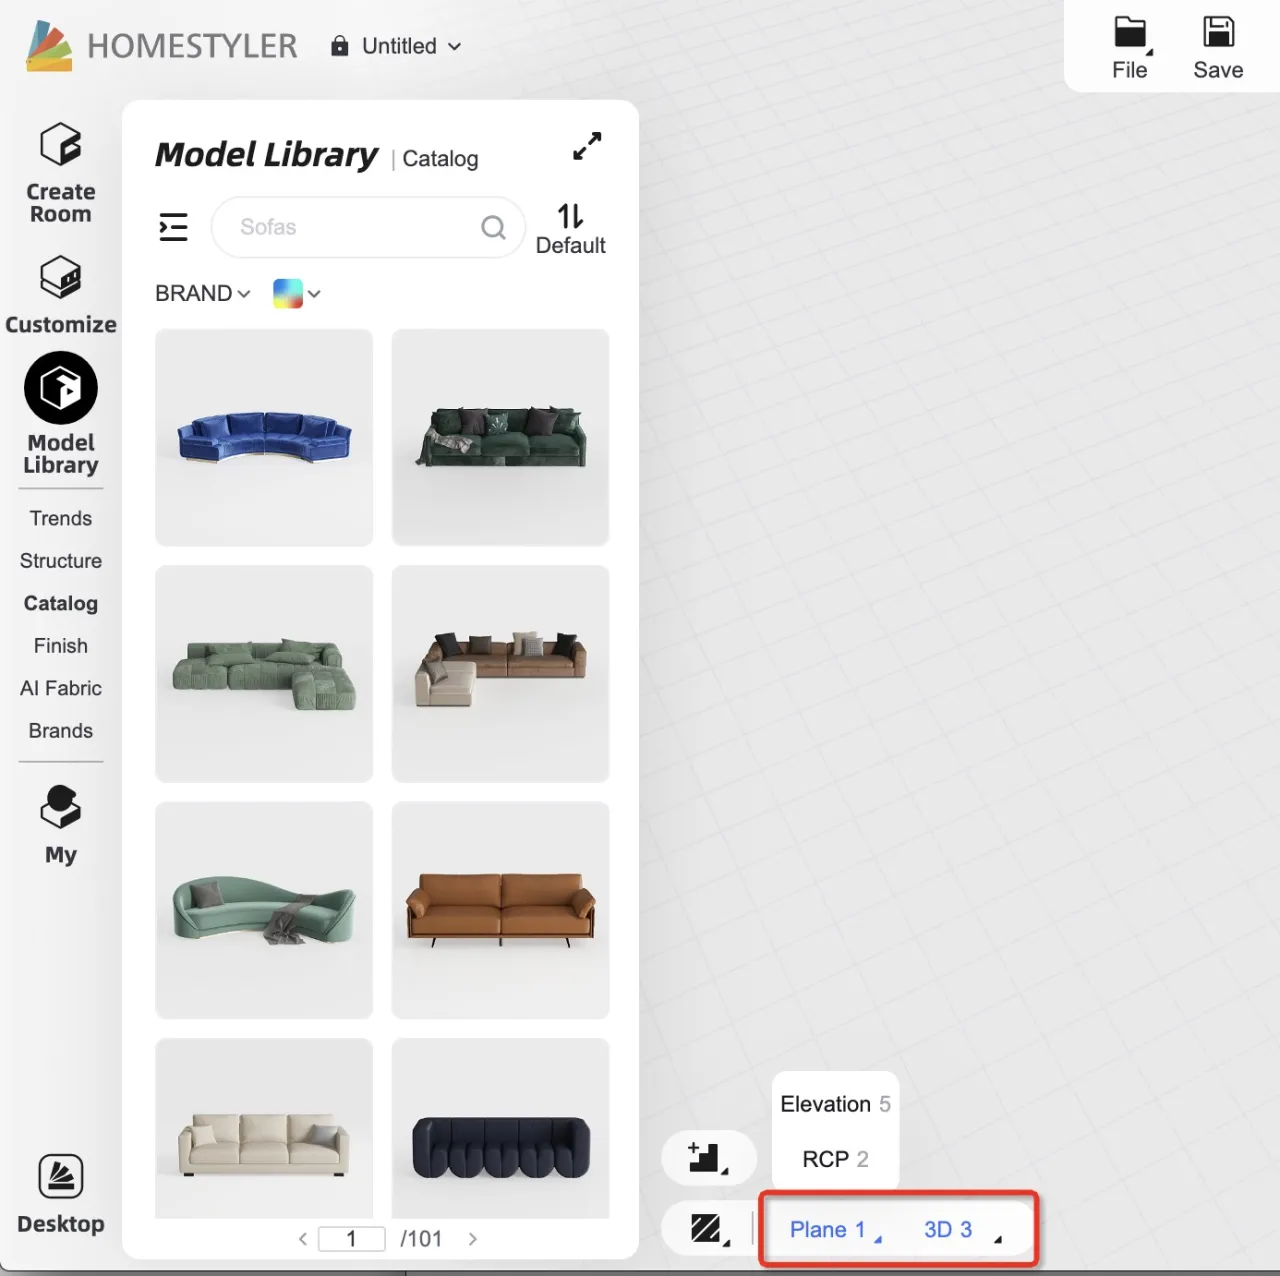The image size is (1280, 1276).
Task: Save the current project
Action: [1217, 48]
